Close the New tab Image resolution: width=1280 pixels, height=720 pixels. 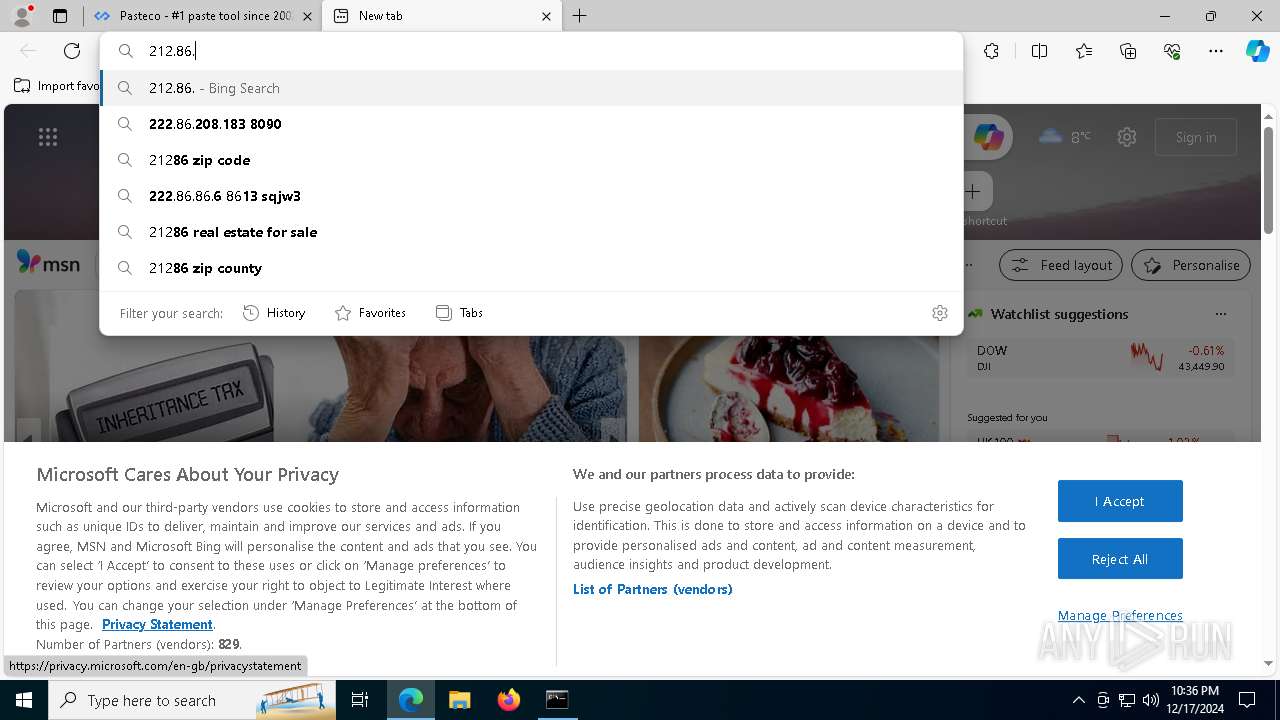click(x=546, y=16)
